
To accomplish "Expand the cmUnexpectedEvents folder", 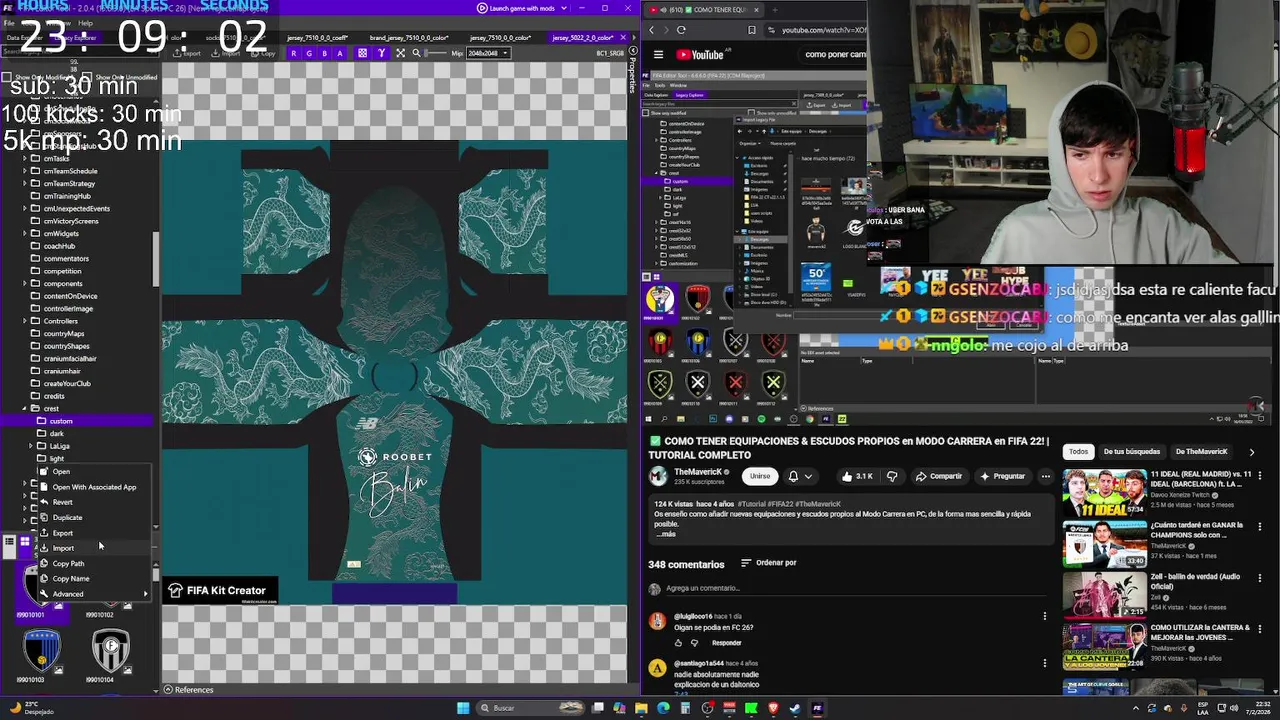I will pos(25,209).
